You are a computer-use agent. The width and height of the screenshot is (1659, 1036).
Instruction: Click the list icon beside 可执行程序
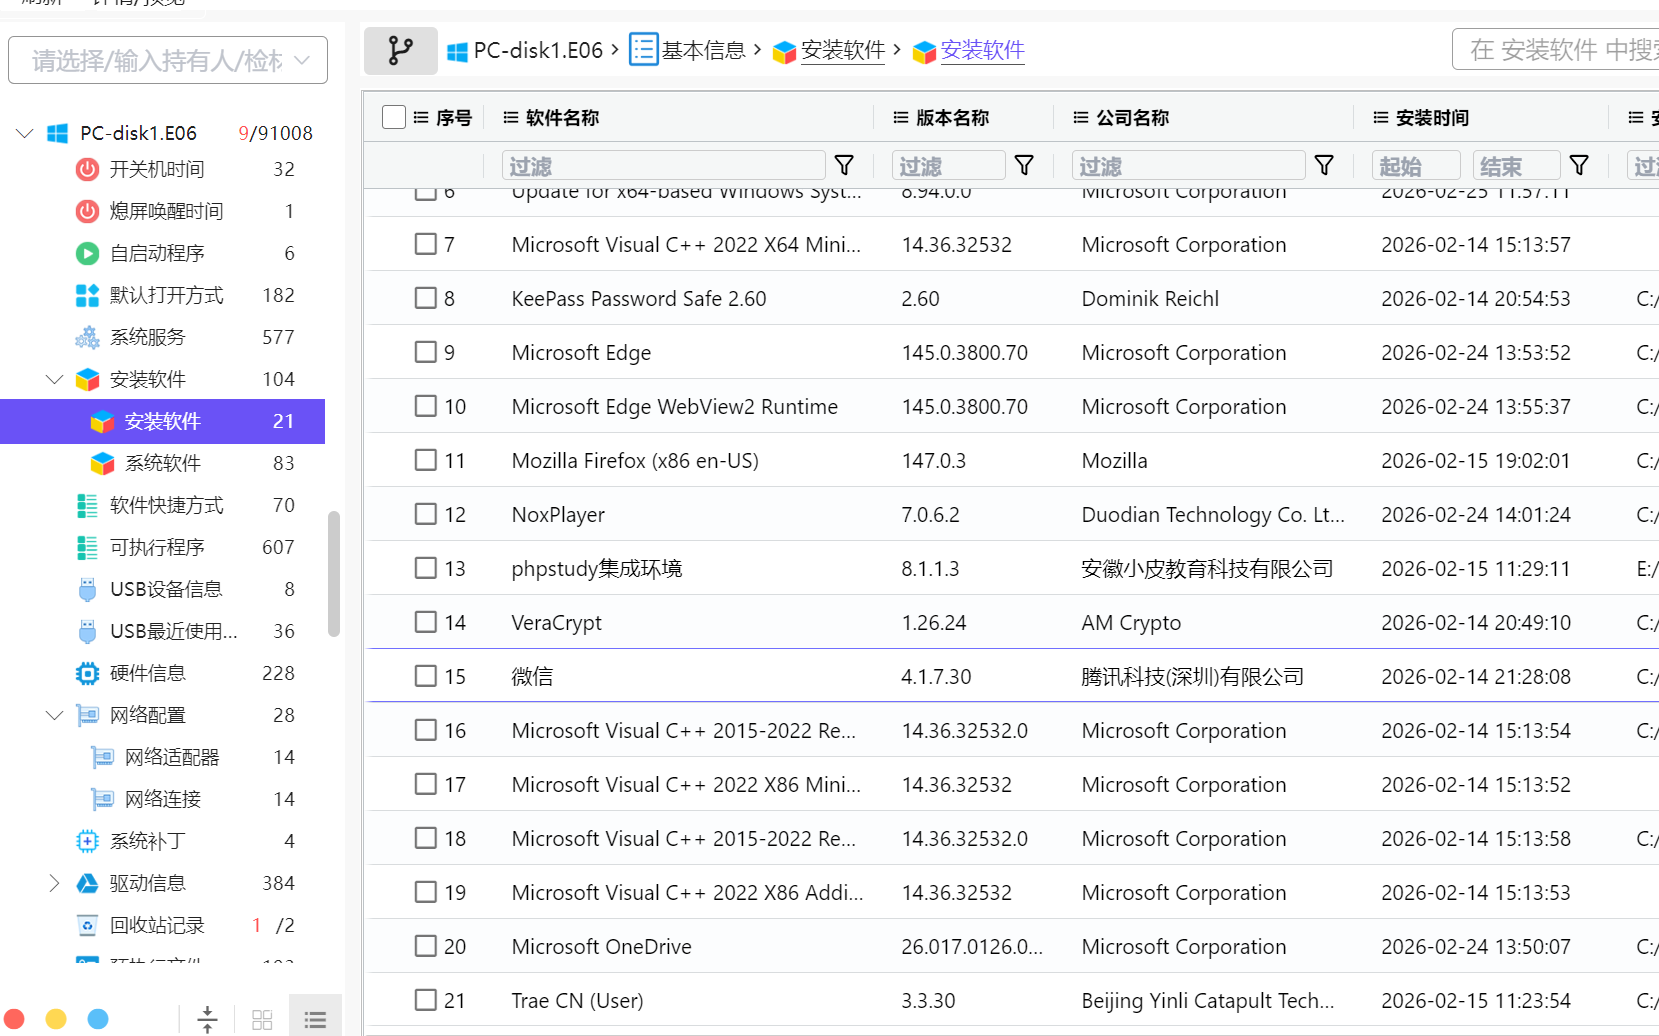pos(88,547)
